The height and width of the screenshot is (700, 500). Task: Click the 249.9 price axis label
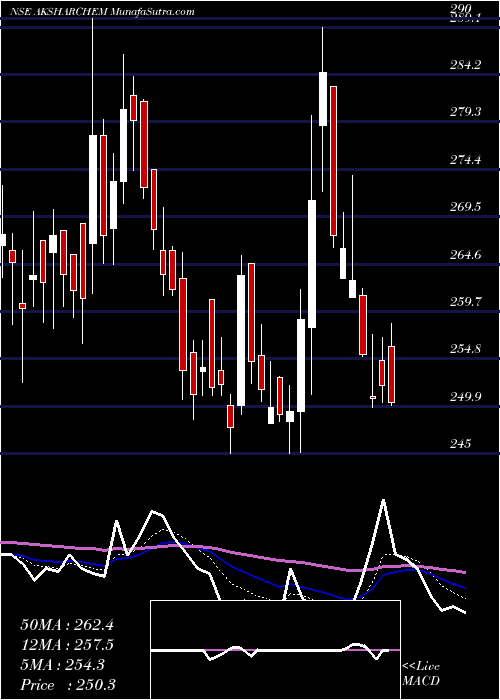(466, 396)
